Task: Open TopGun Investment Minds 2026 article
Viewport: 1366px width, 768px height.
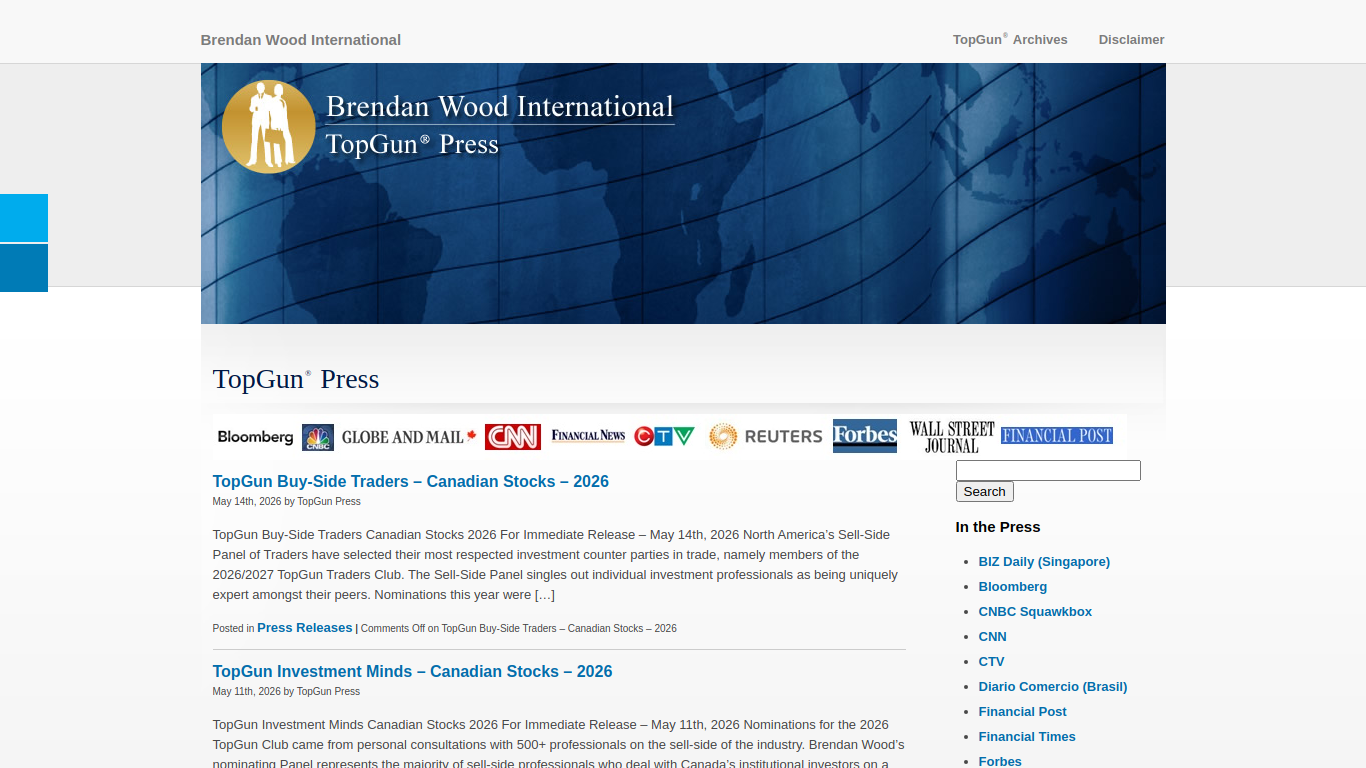Action: [412, 671]
